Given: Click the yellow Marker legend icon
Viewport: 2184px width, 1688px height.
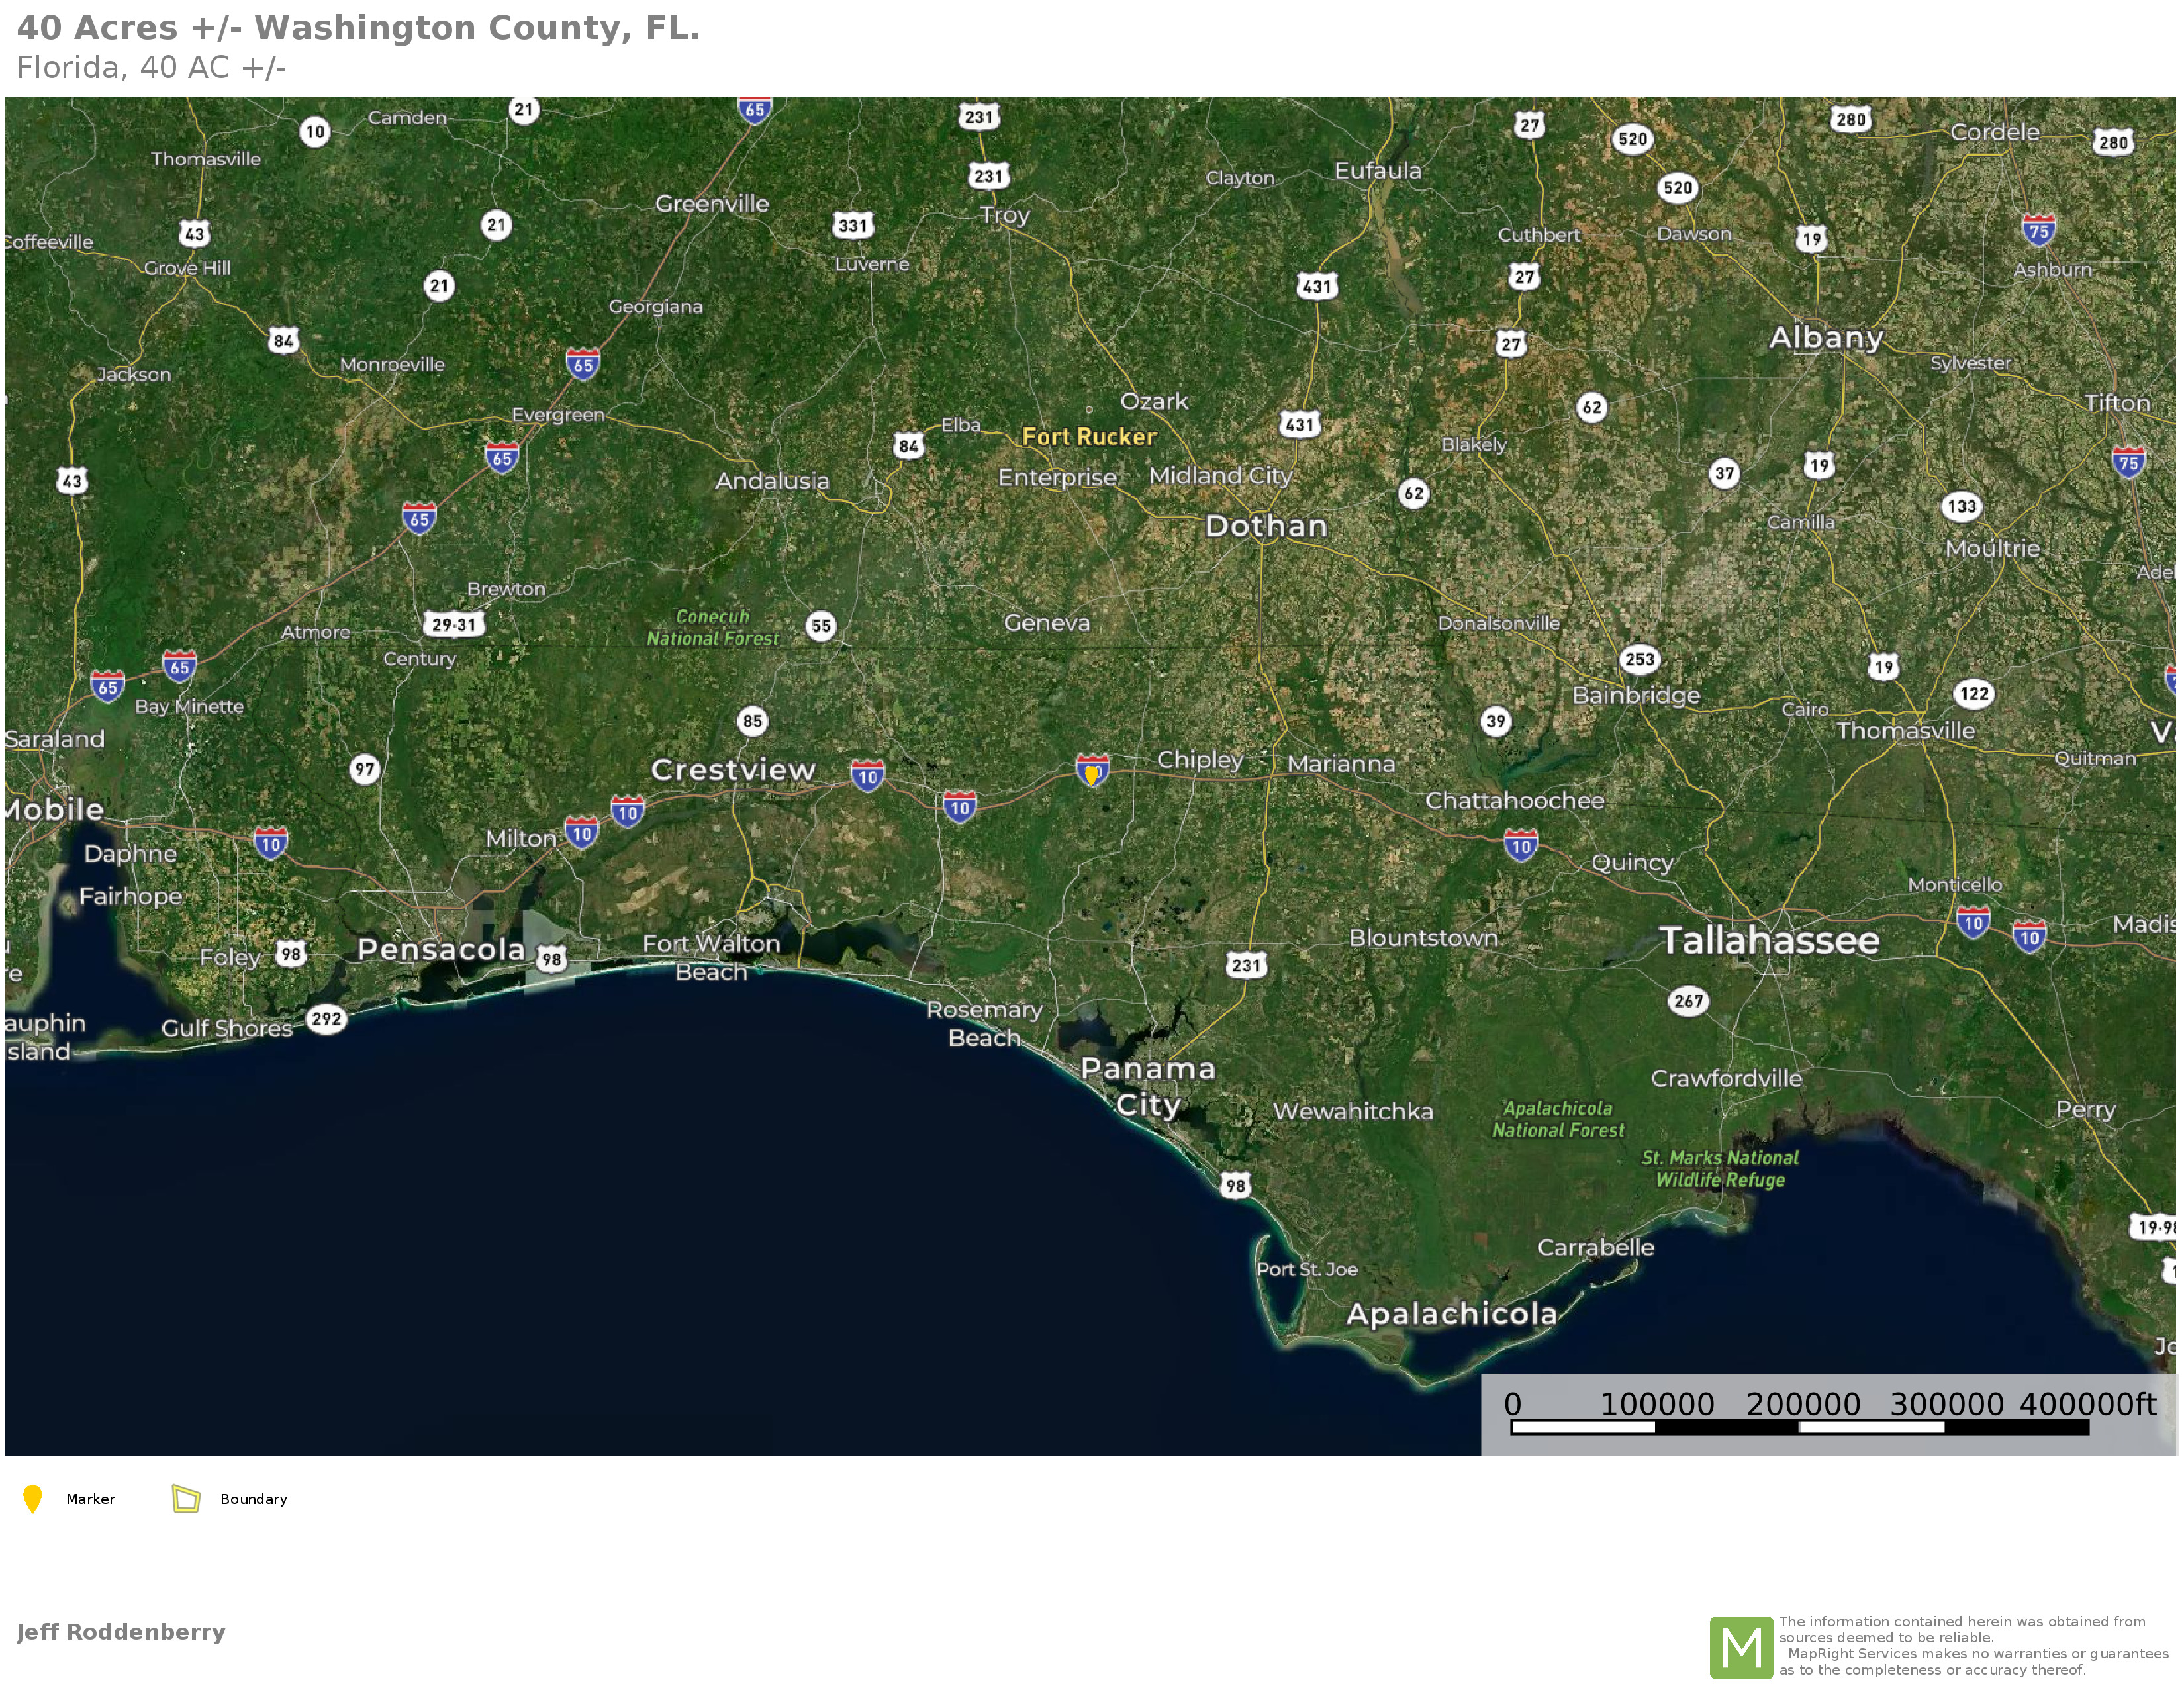Looking at the screenshot, I should click(32, 1499).
